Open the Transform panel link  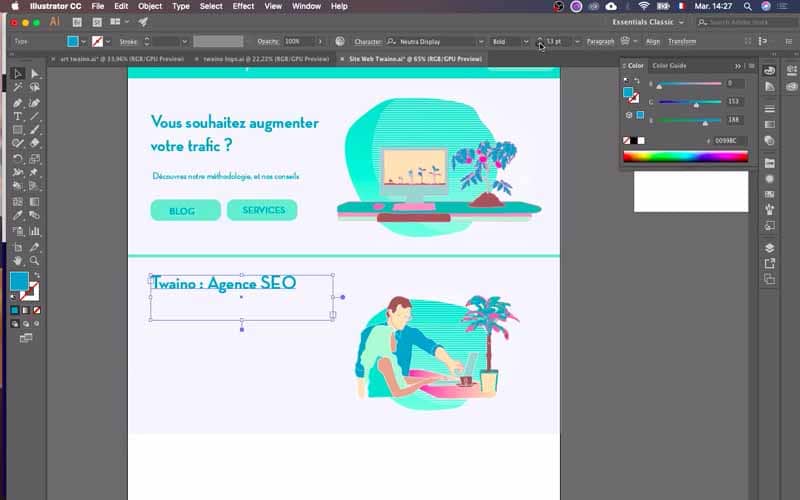(682, 42)
